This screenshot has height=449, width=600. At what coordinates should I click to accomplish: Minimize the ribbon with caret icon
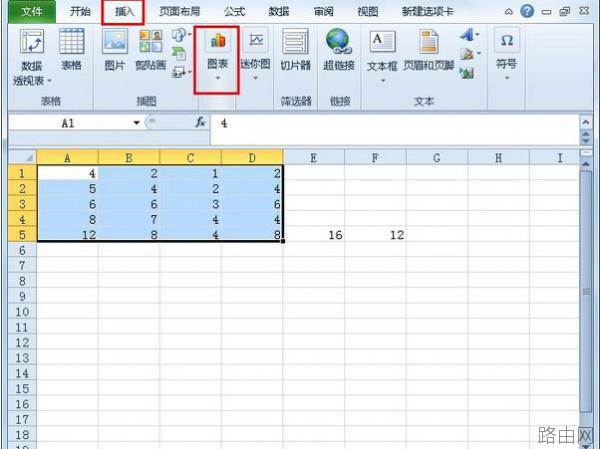509,12
